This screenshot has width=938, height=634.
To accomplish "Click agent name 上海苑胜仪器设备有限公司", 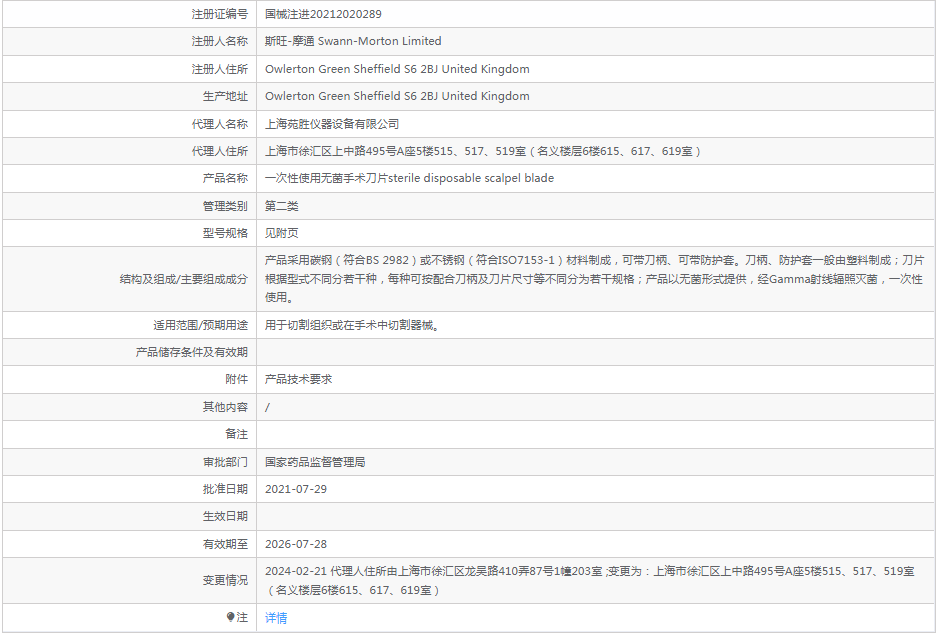I will click(331, 124).
